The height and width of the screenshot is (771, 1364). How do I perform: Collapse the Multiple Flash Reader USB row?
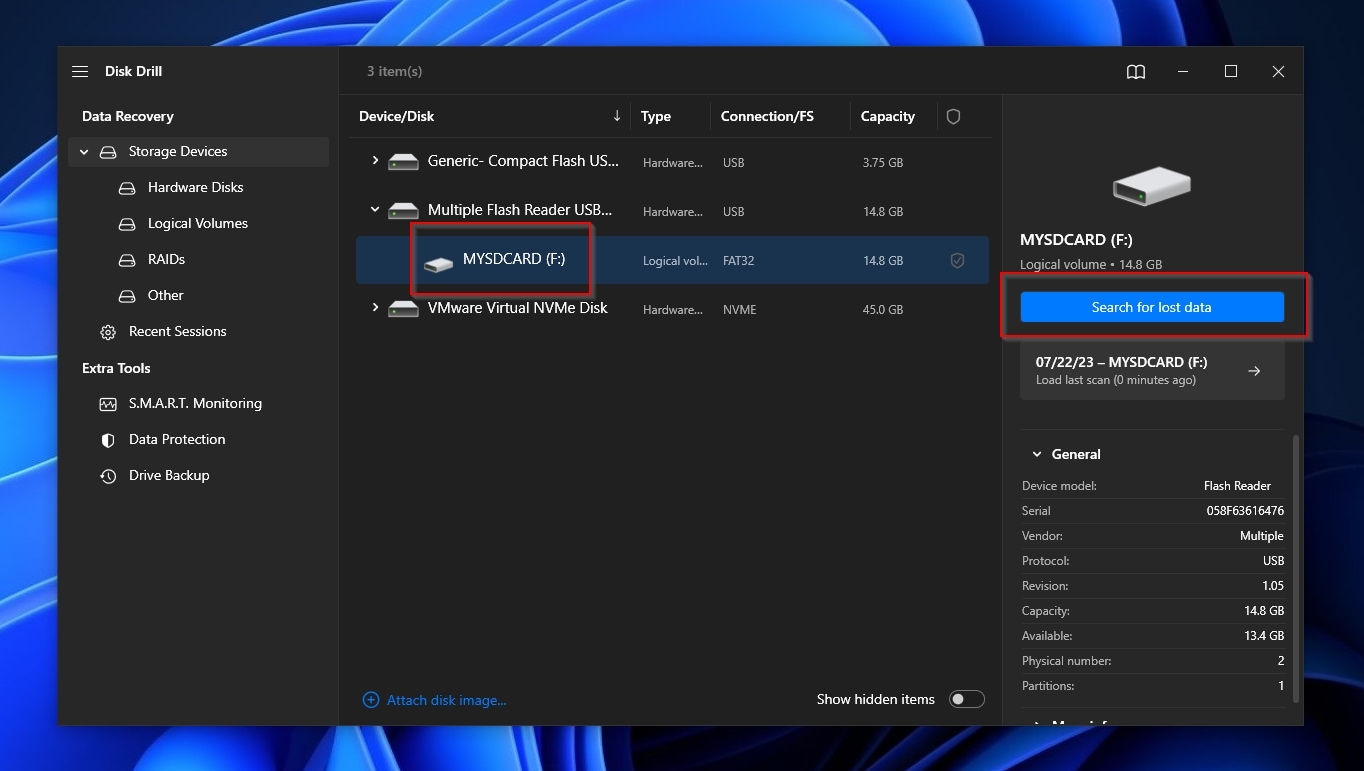(x=375, y=210)
